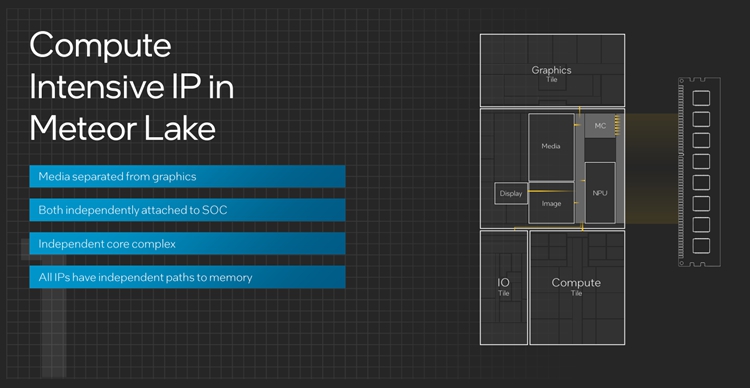Select 'Independent core complex' bar
750x388 pixels.
(x=187, y=244)
